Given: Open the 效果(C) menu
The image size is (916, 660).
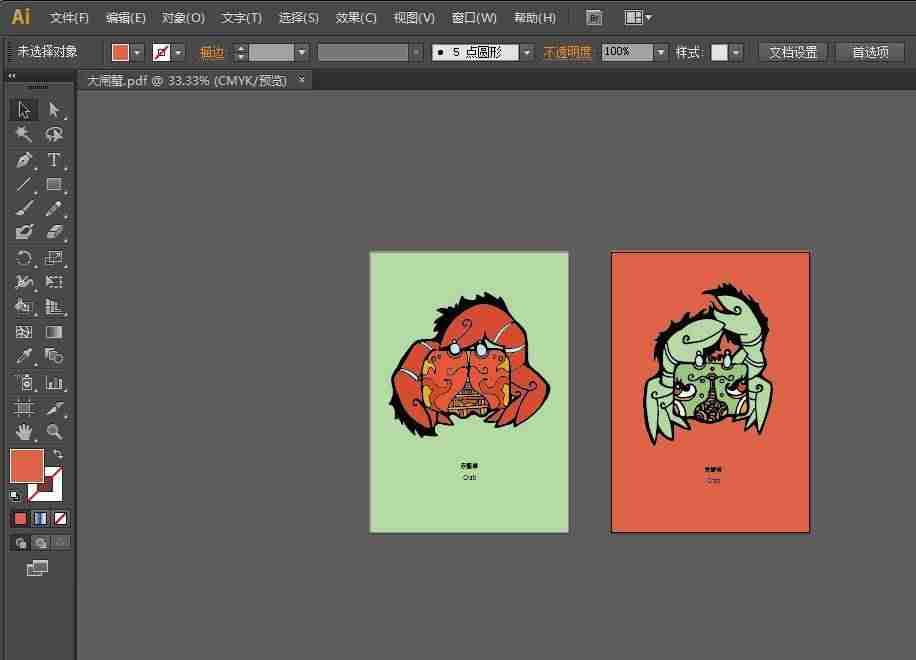Looking at the screenshot, I should 356,18.
